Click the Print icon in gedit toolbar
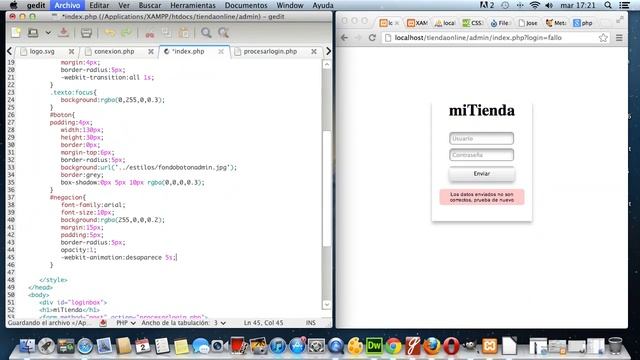 tap(86, 33)
